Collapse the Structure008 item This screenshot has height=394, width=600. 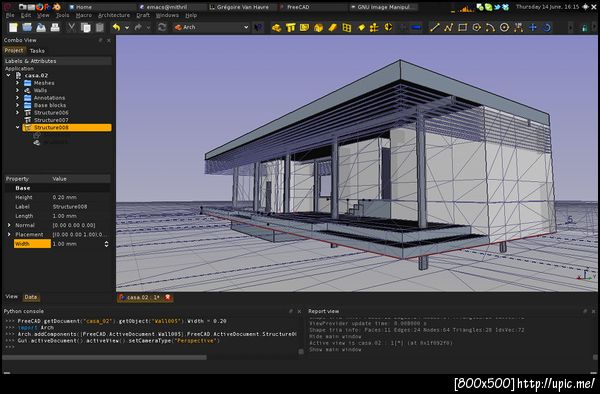tap(18, 127)
